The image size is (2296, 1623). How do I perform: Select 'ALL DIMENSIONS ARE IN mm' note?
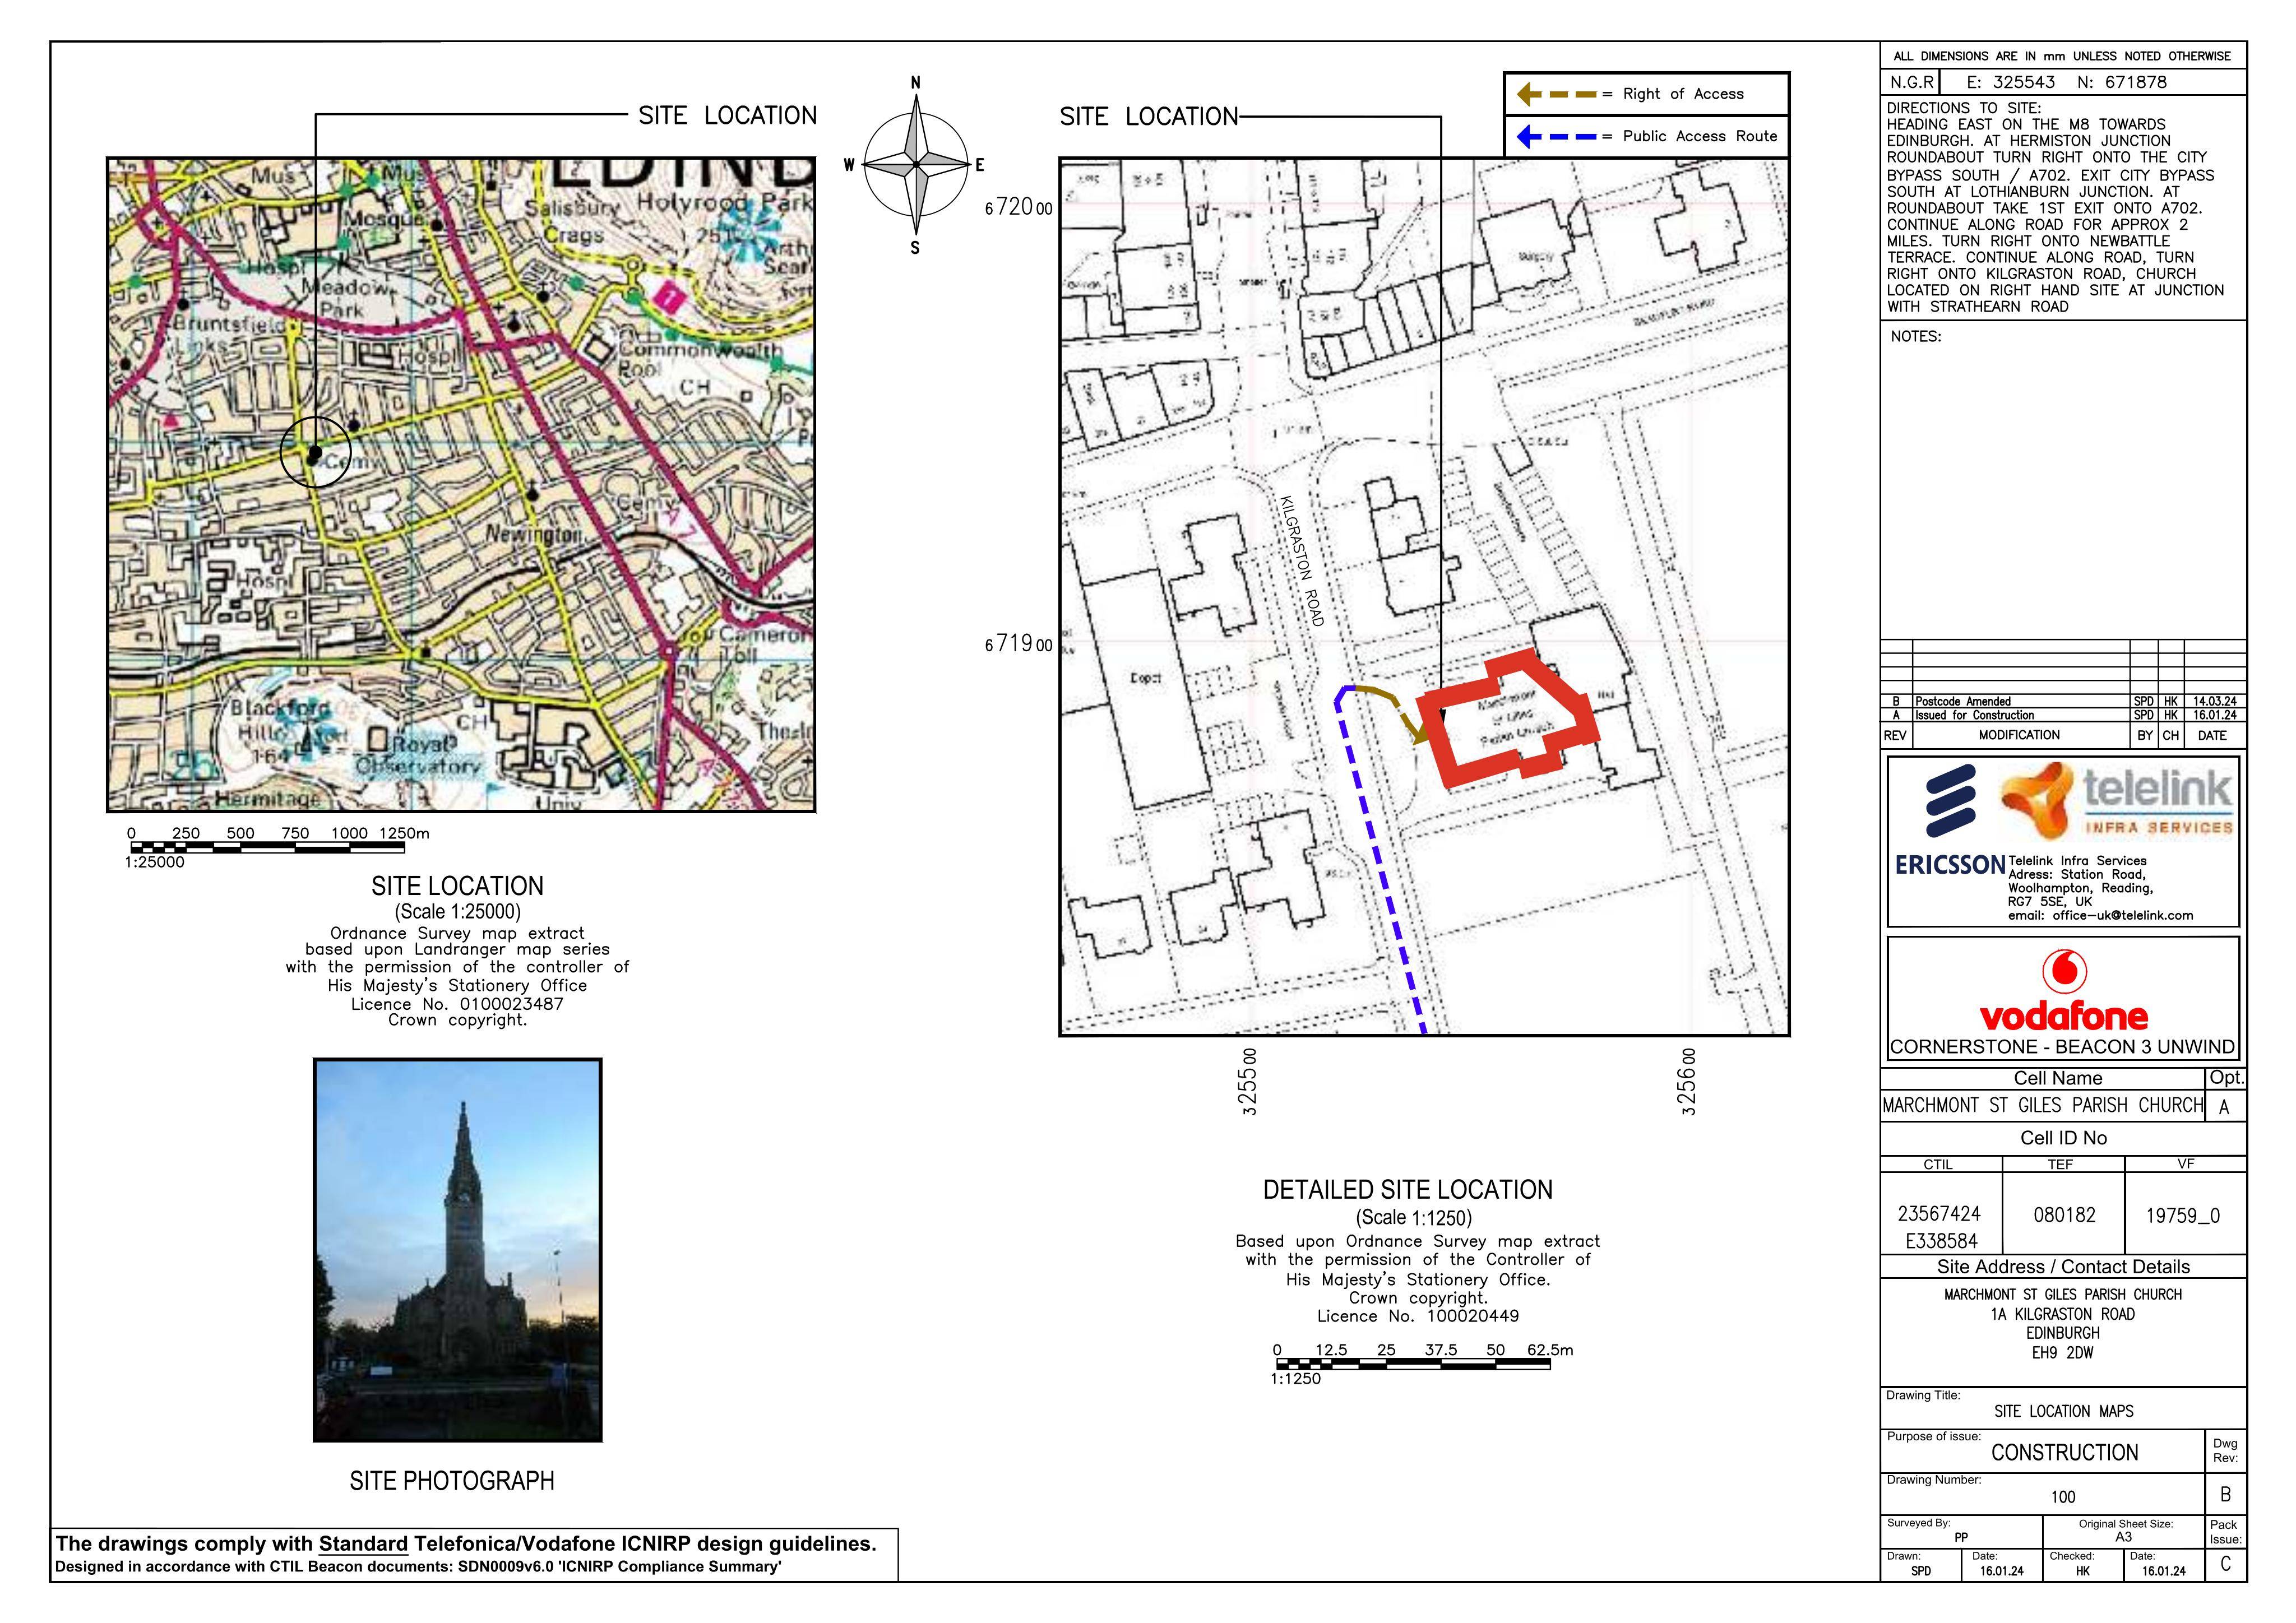click(2061, 56)
